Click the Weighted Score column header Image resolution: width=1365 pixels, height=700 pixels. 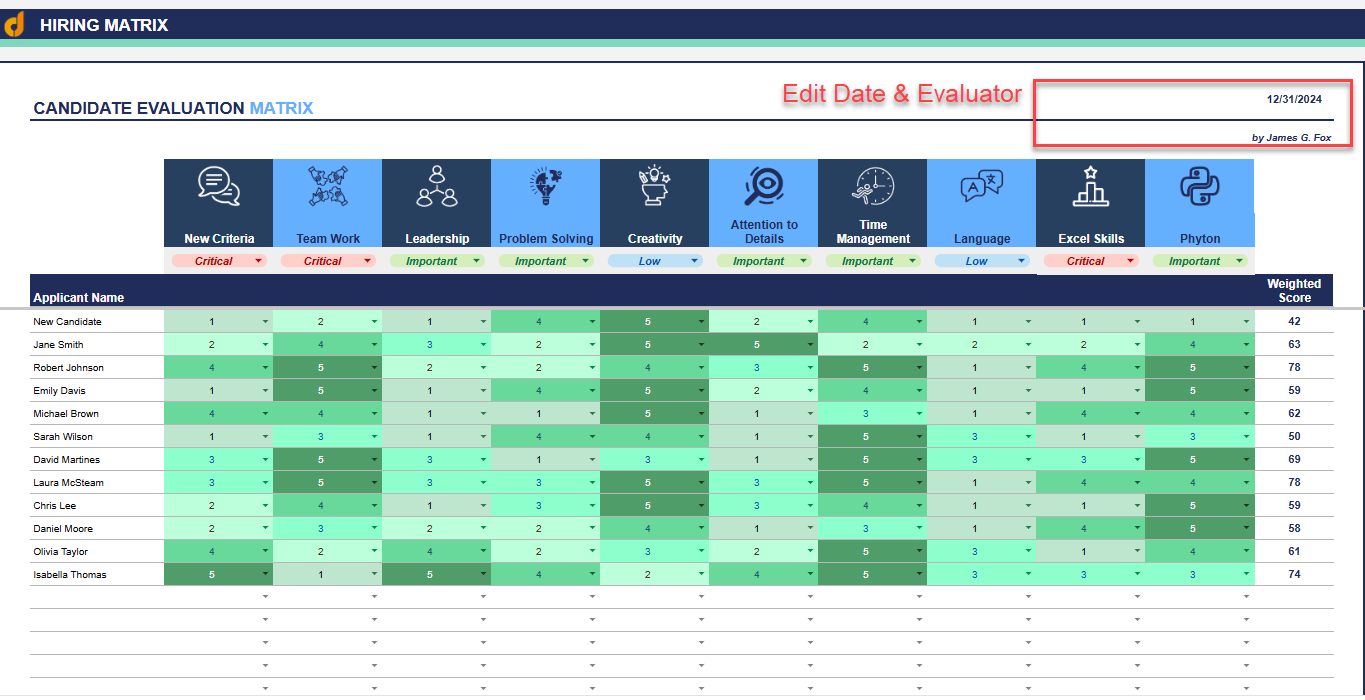click(1293, 290)
